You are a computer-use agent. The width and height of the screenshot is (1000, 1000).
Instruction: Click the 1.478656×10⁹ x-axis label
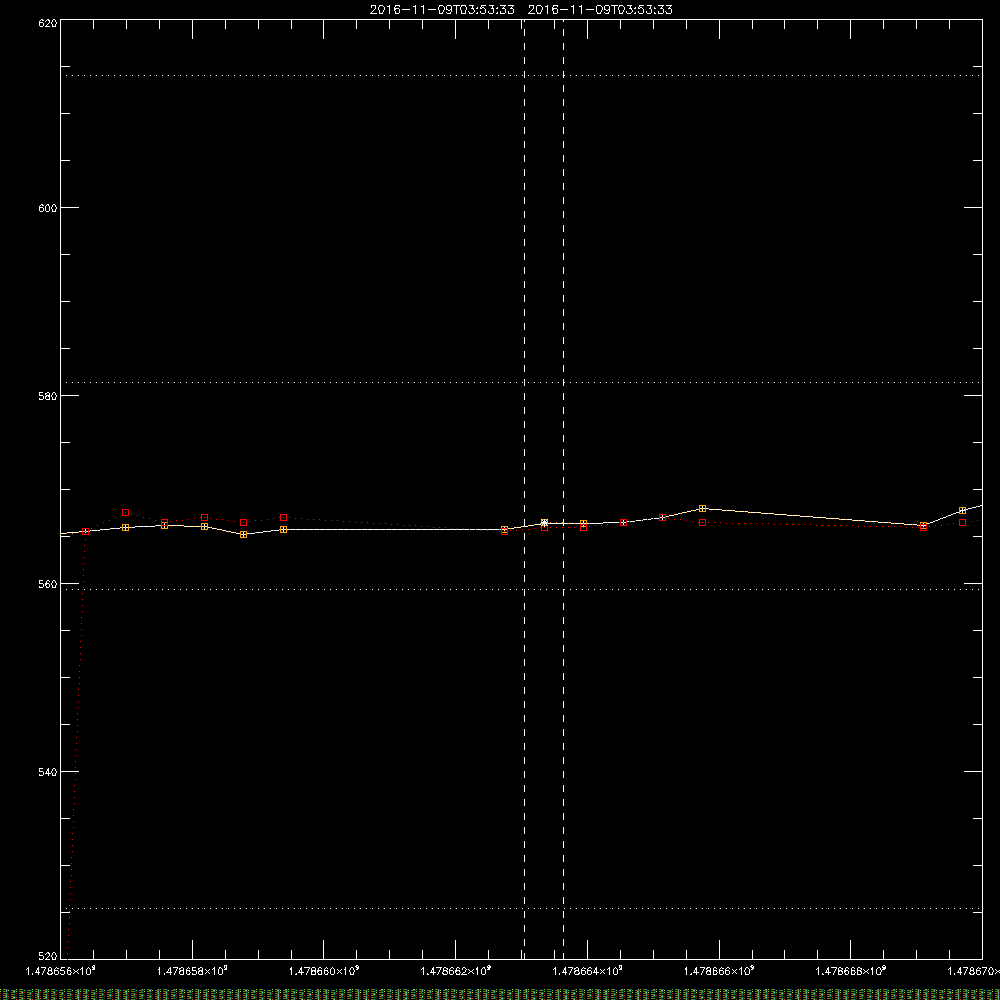tap(60, 971)
